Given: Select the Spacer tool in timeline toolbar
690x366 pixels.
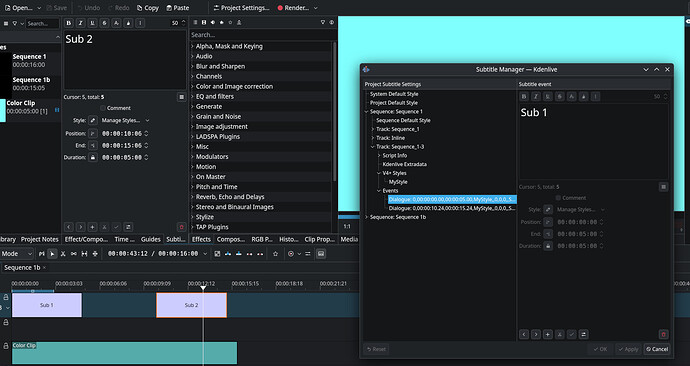Looking at the screenshot, I should 84,254.
